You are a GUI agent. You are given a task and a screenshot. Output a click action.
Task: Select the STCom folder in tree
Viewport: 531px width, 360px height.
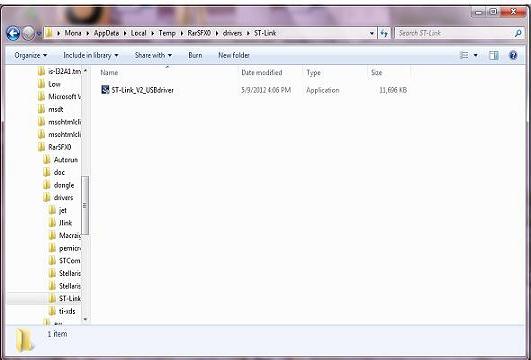point(69,260)
